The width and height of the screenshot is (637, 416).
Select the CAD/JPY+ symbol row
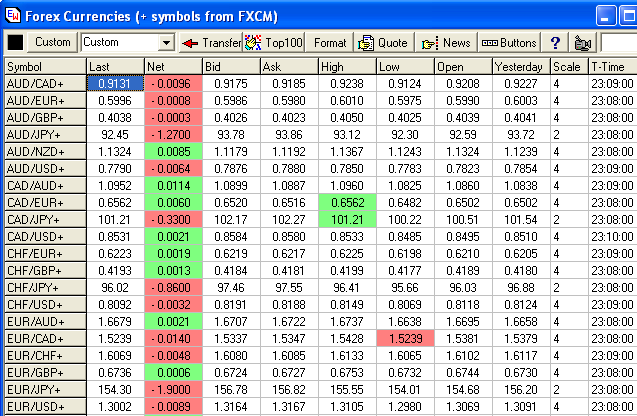tap(42, 218)
